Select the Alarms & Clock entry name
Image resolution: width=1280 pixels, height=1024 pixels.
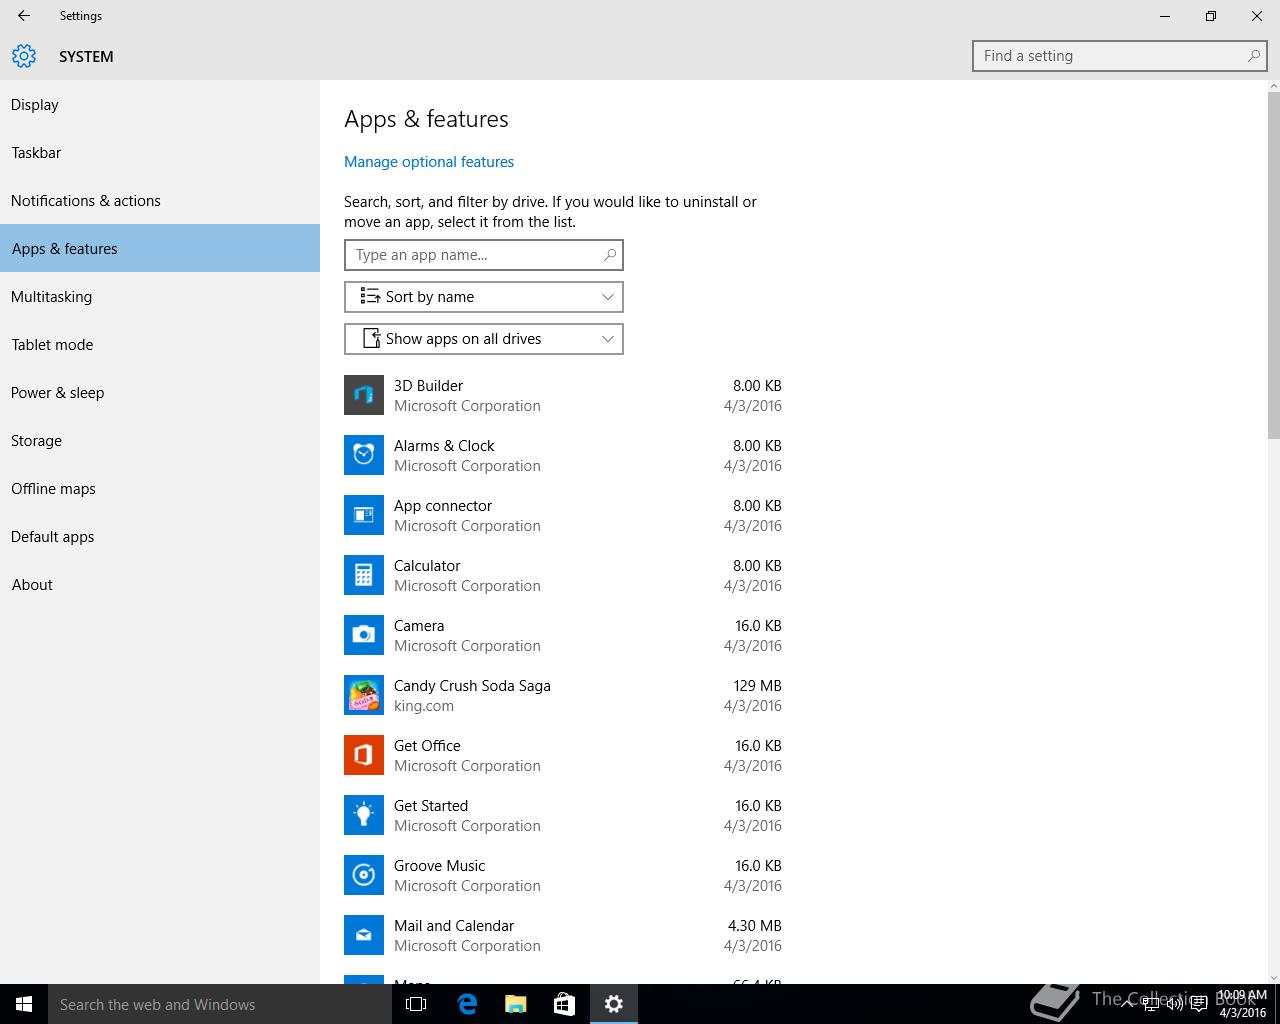click(444, 446)
